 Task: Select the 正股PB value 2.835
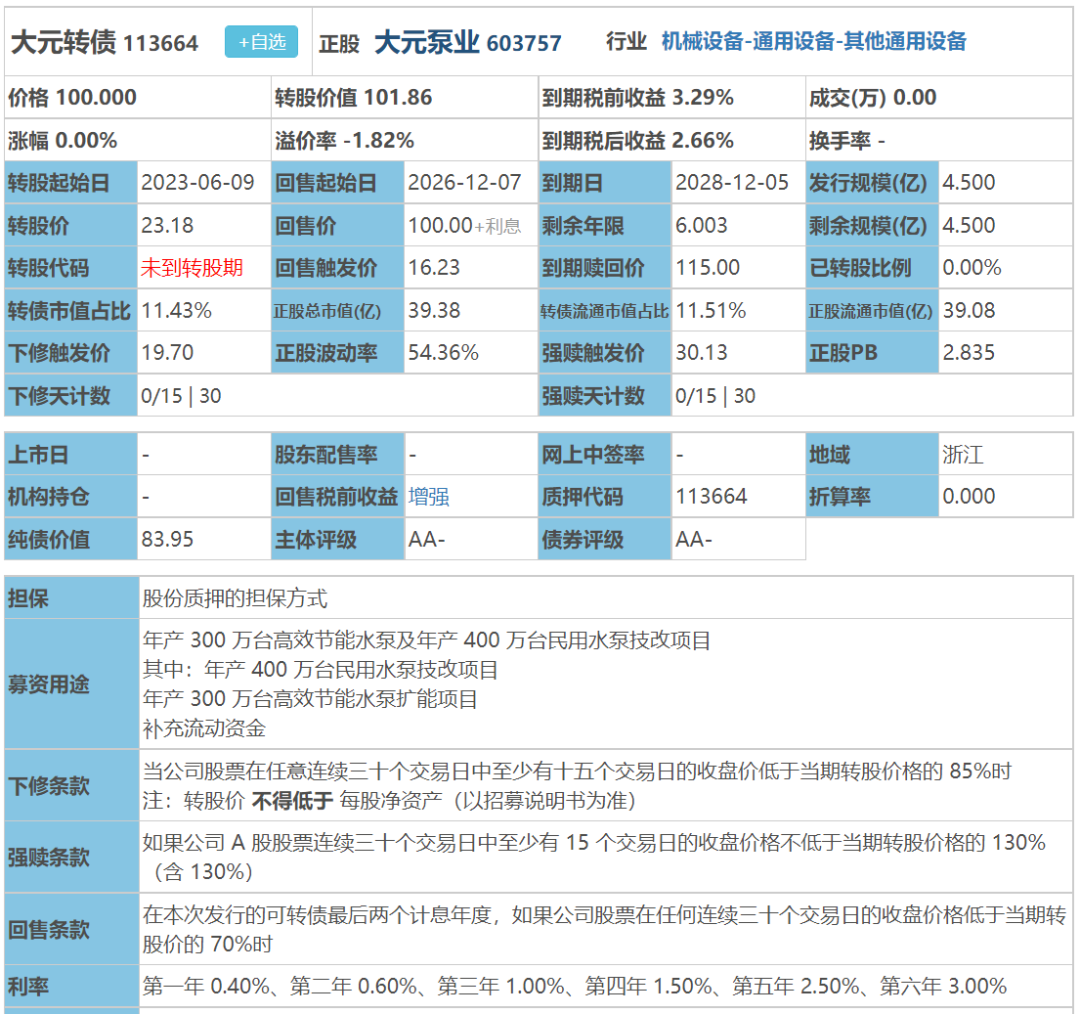[969, 353]
